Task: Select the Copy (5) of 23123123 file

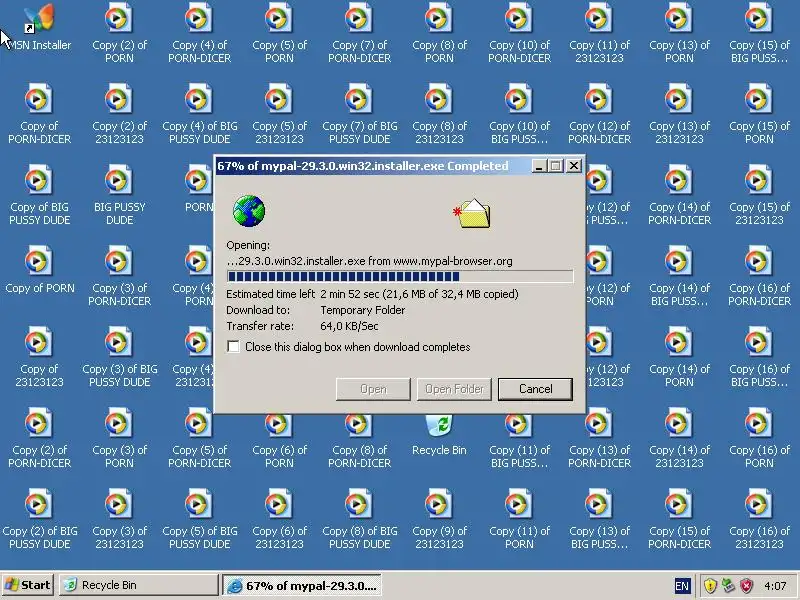Action: pyautogui.click(x=280, y=114)
